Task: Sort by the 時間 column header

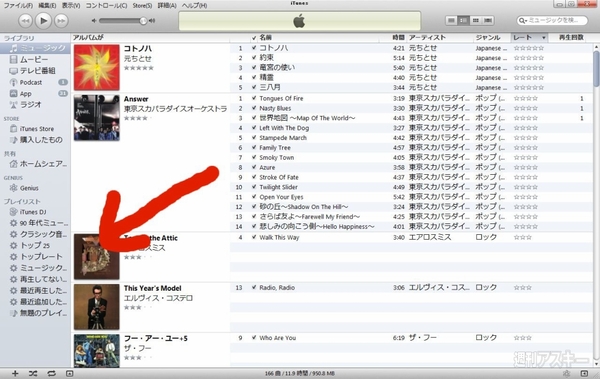Action: pos(398,38)
